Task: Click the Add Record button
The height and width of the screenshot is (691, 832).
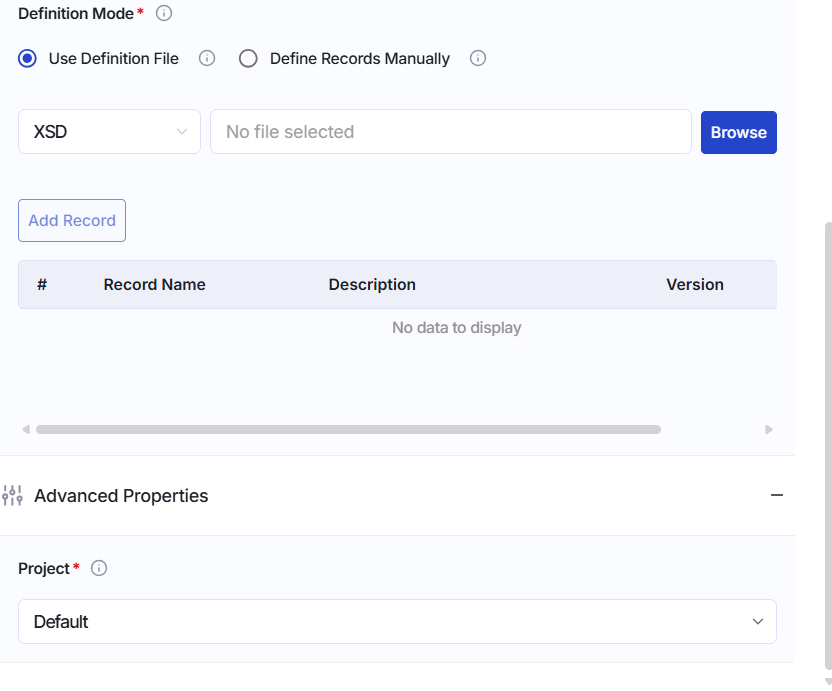Action: pyautogui.click(x=72, y=220)
